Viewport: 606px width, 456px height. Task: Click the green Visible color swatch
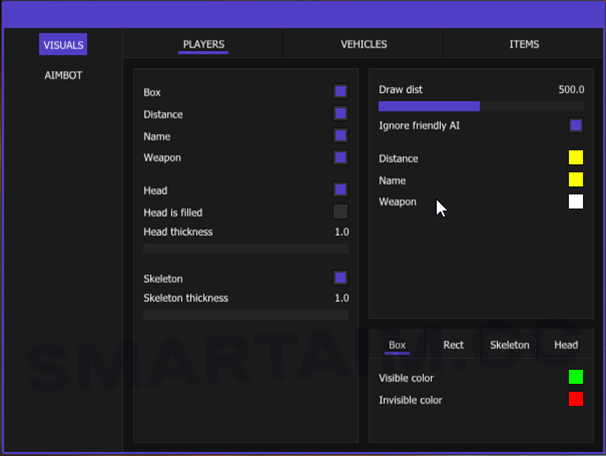click(576, 378)
